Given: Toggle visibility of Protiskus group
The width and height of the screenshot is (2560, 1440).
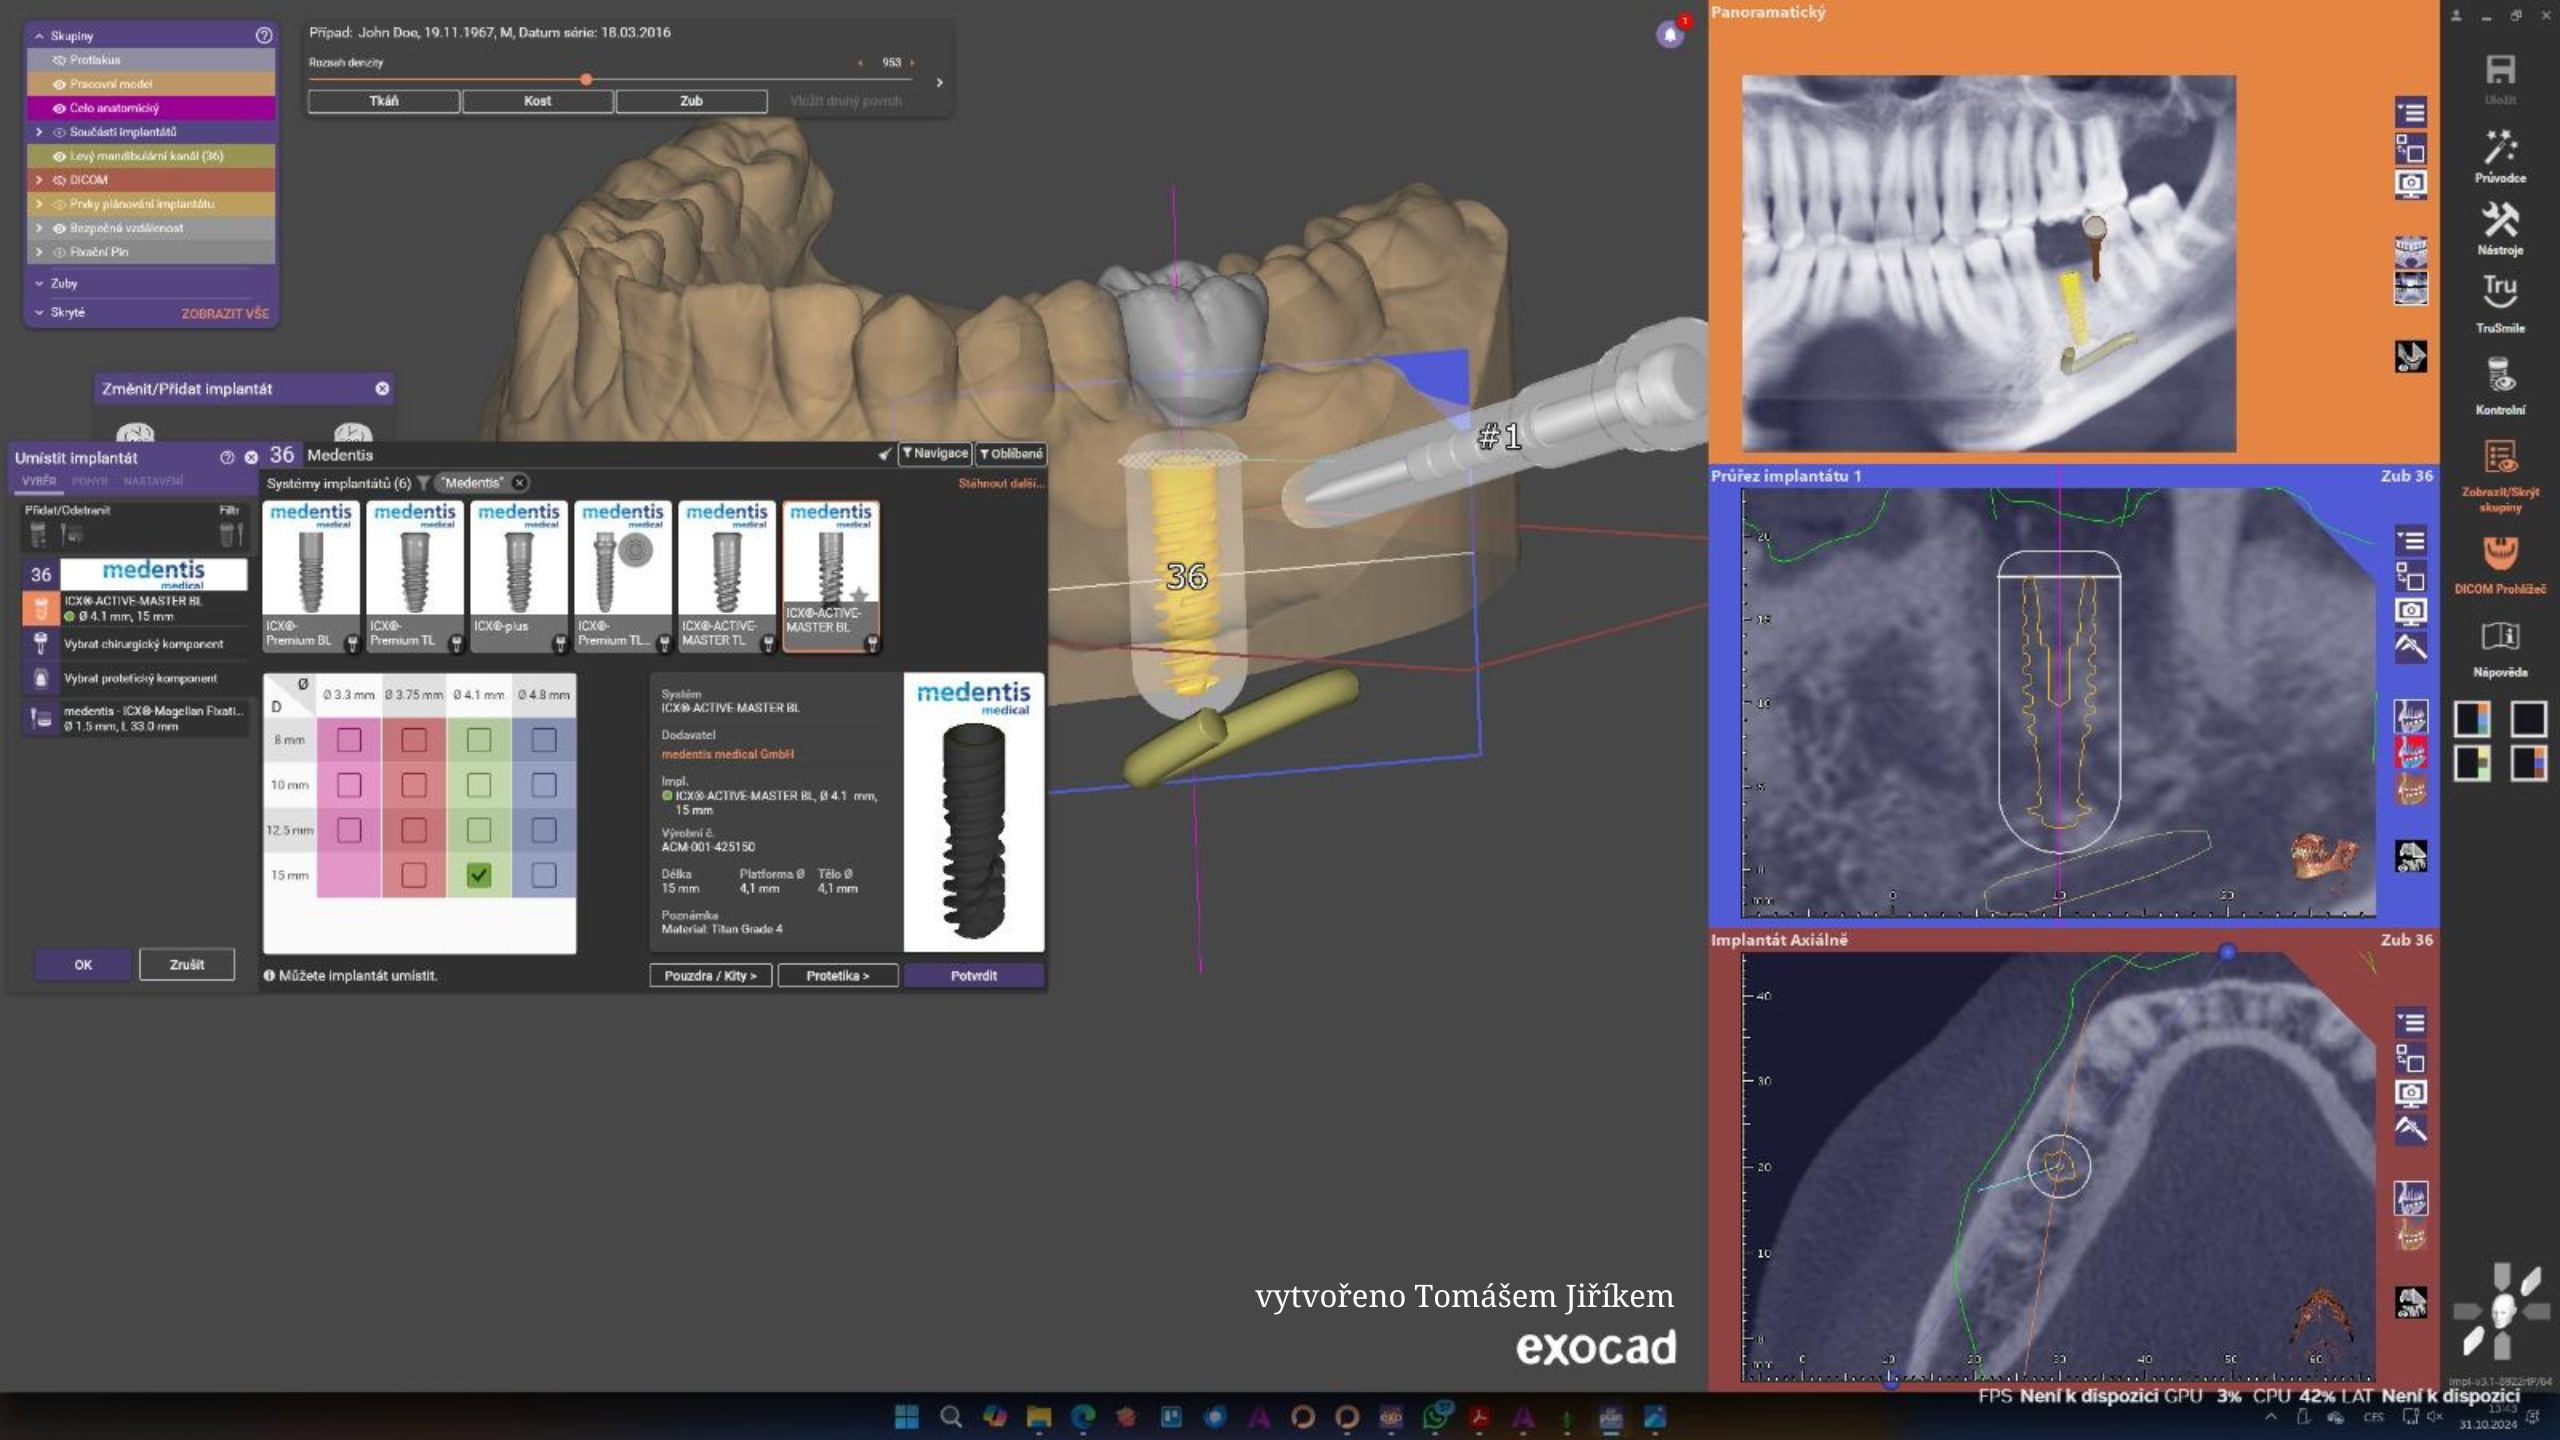Looking at the screenshot, I should tap(59, 60).
